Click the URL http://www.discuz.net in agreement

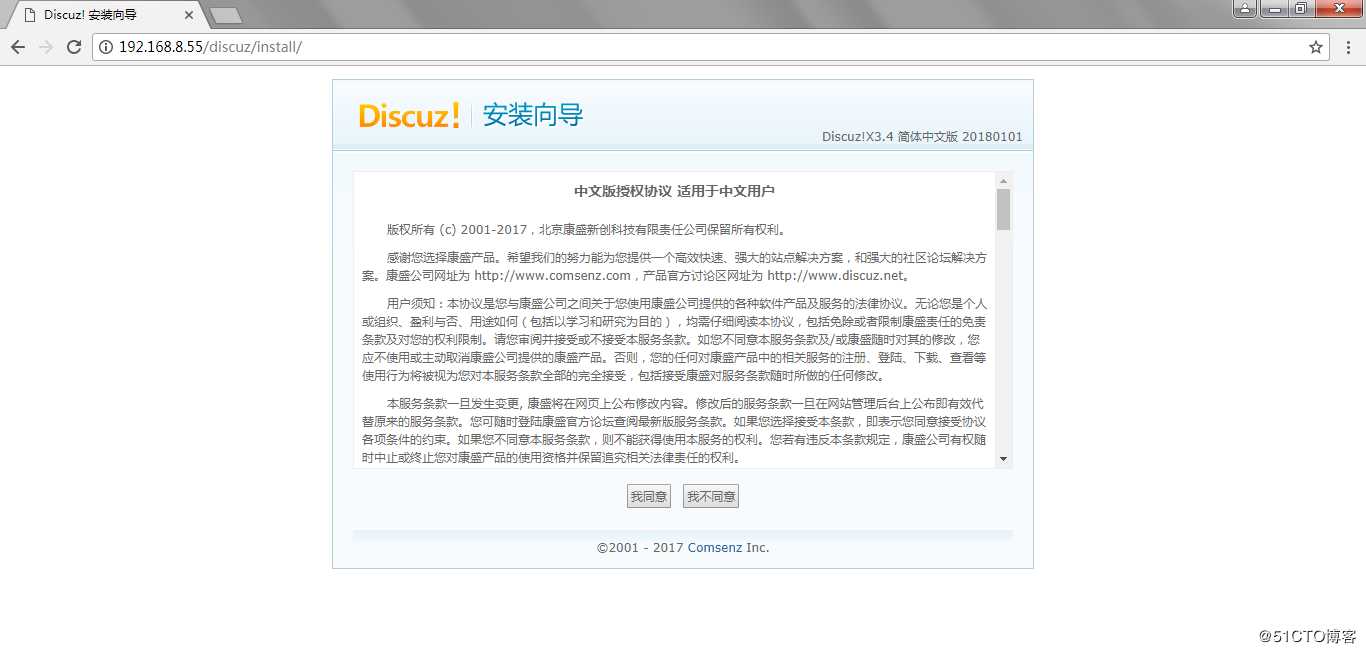835,276
